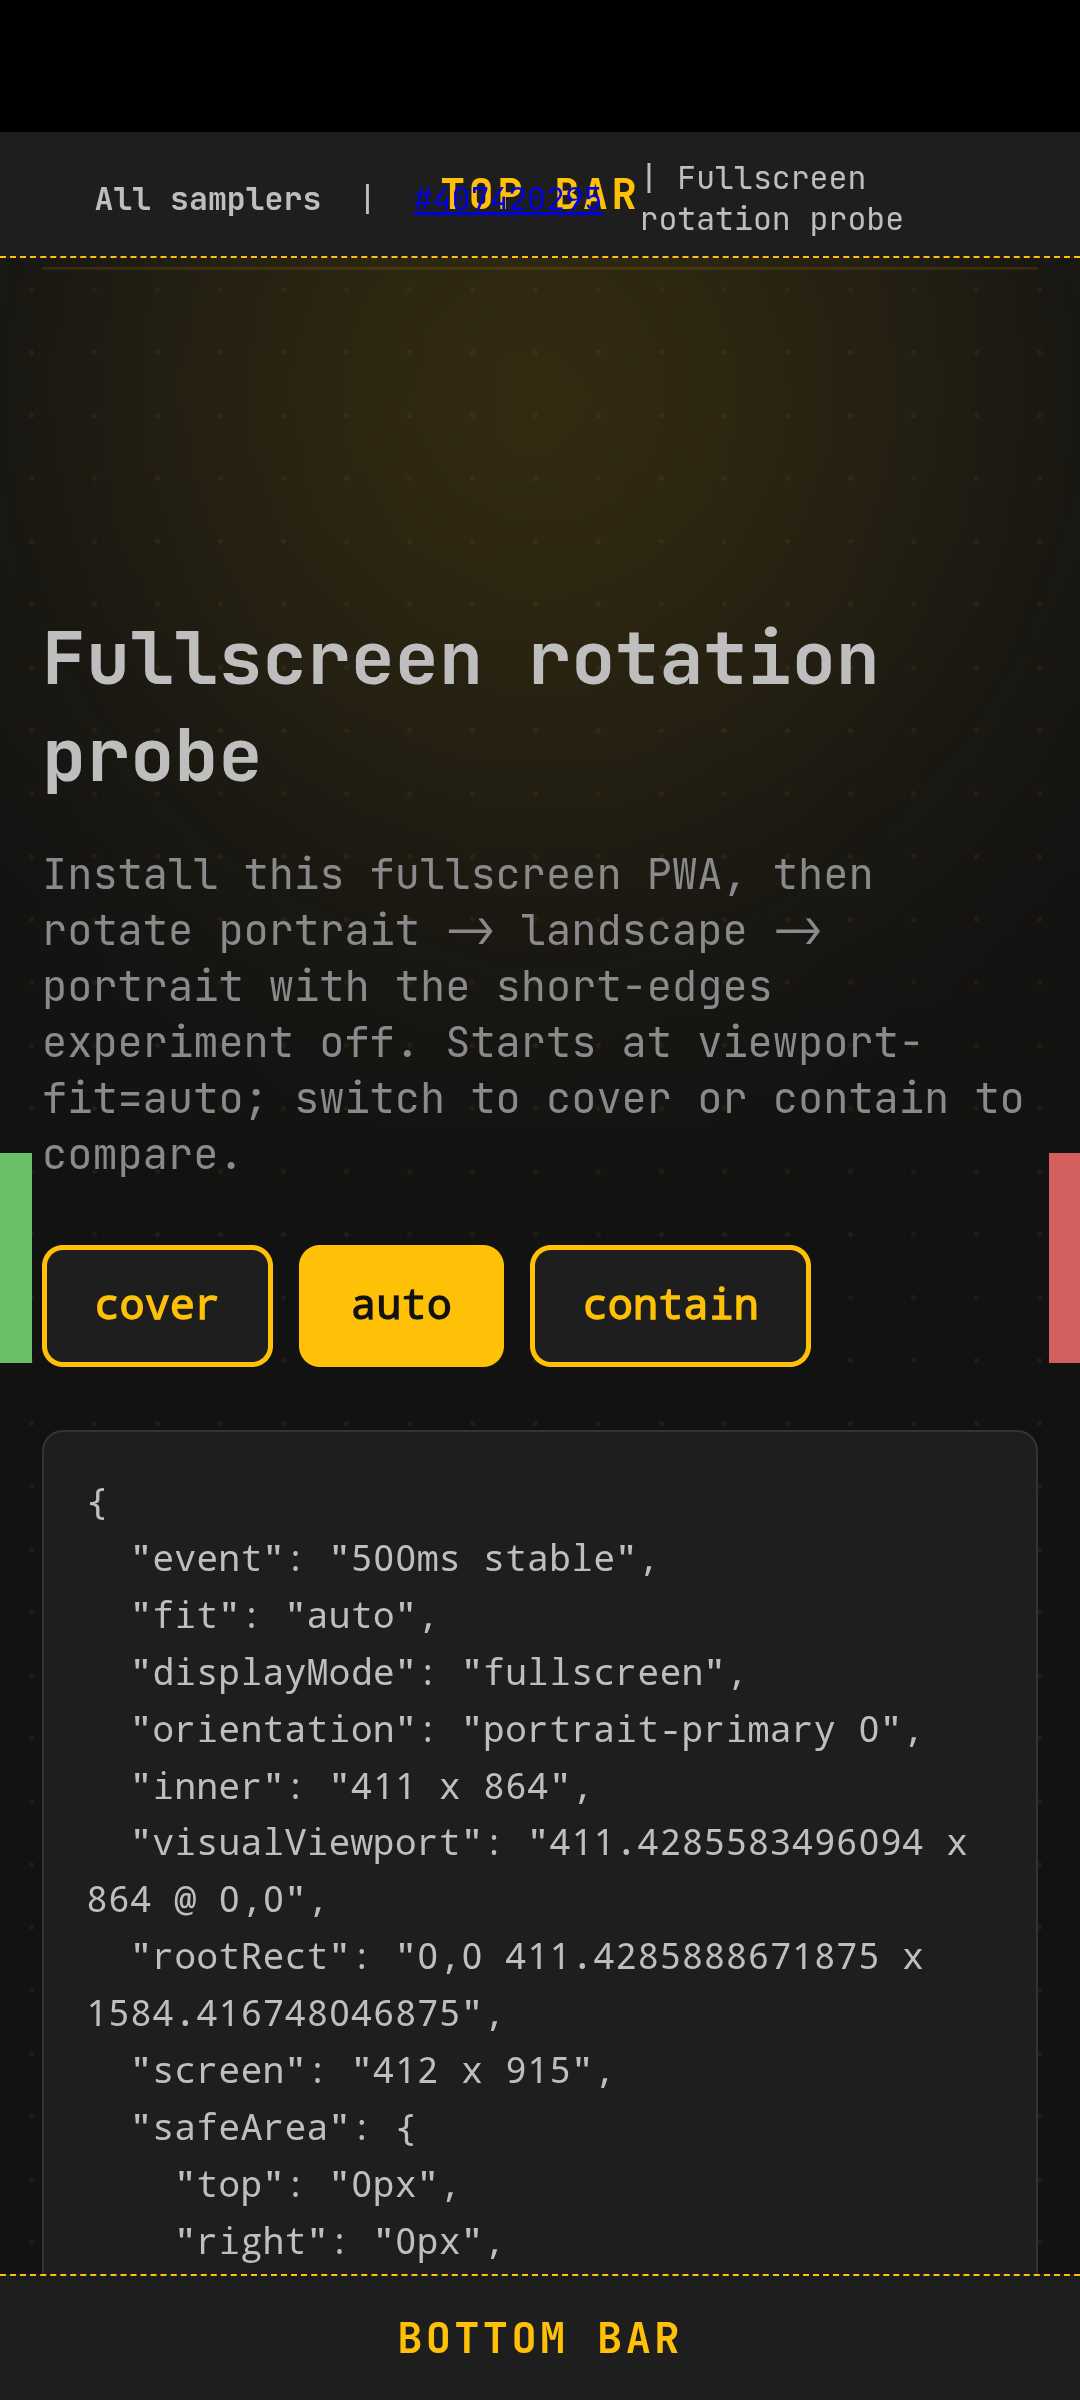Click the "orientation" portrait-primary line

526,1729
